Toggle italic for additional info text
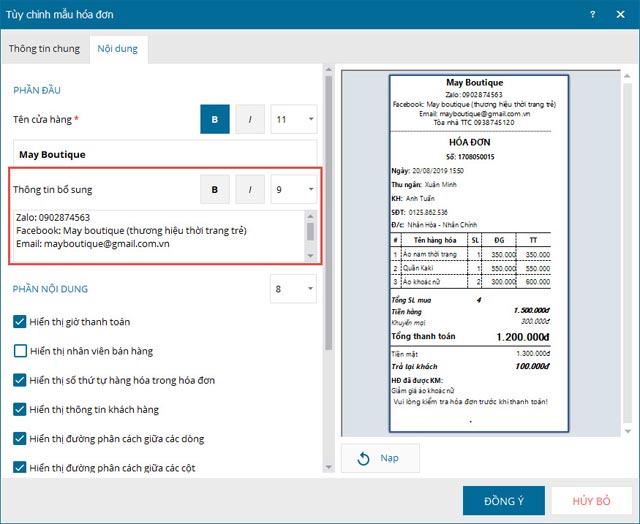This screenshot has height=524, width=640. [x=250, y=189]
